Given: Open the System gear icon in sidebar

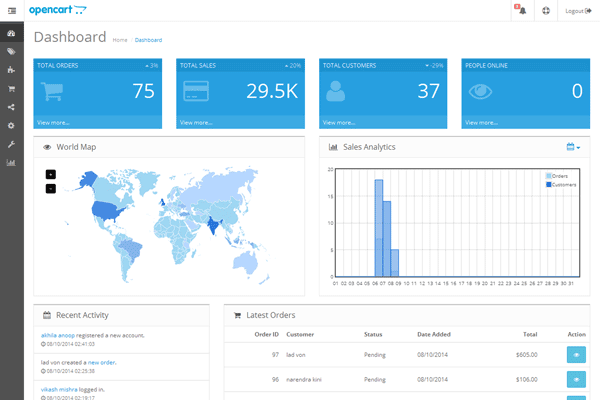Looking at the screenshot, I should coord(11,126).
